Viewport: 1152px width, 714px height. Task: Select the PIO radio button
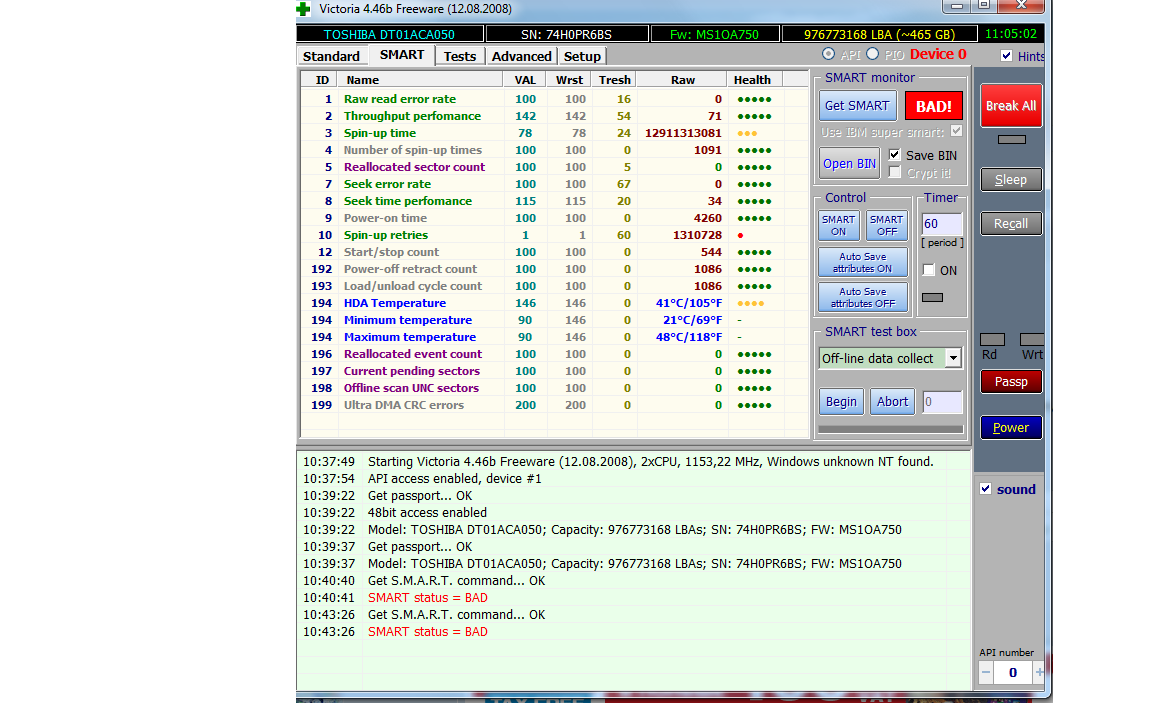point(873,54)
